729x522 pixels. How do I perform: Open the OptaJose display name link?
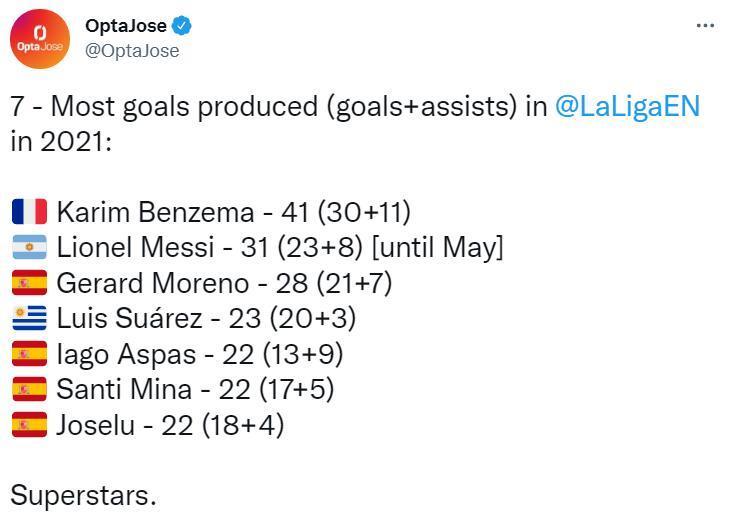pyautogui.click(x=126, y=26)
